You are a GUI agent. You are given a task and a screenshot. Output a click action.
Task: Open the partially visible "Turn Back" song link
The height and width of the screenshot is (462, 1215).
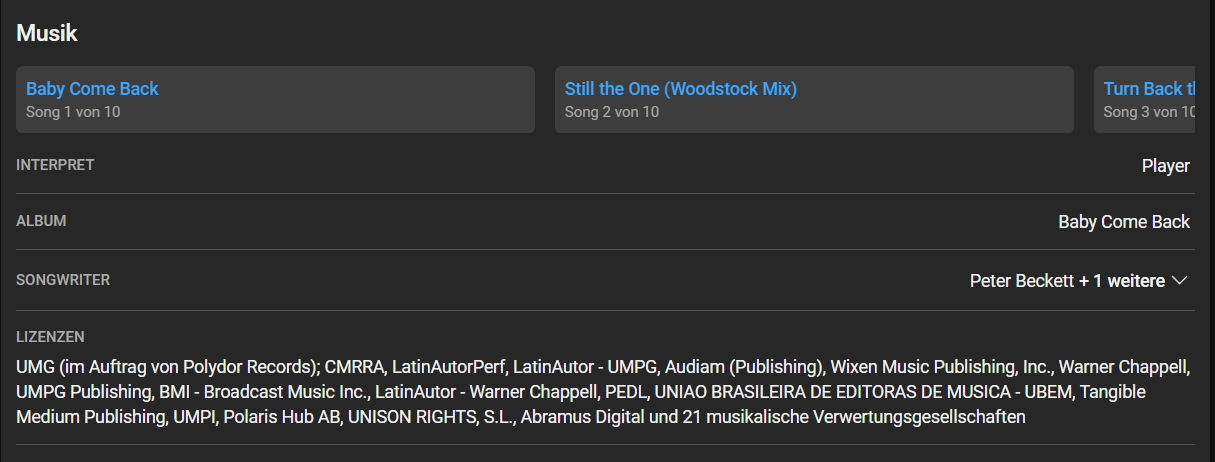(x=1149, y=89)
